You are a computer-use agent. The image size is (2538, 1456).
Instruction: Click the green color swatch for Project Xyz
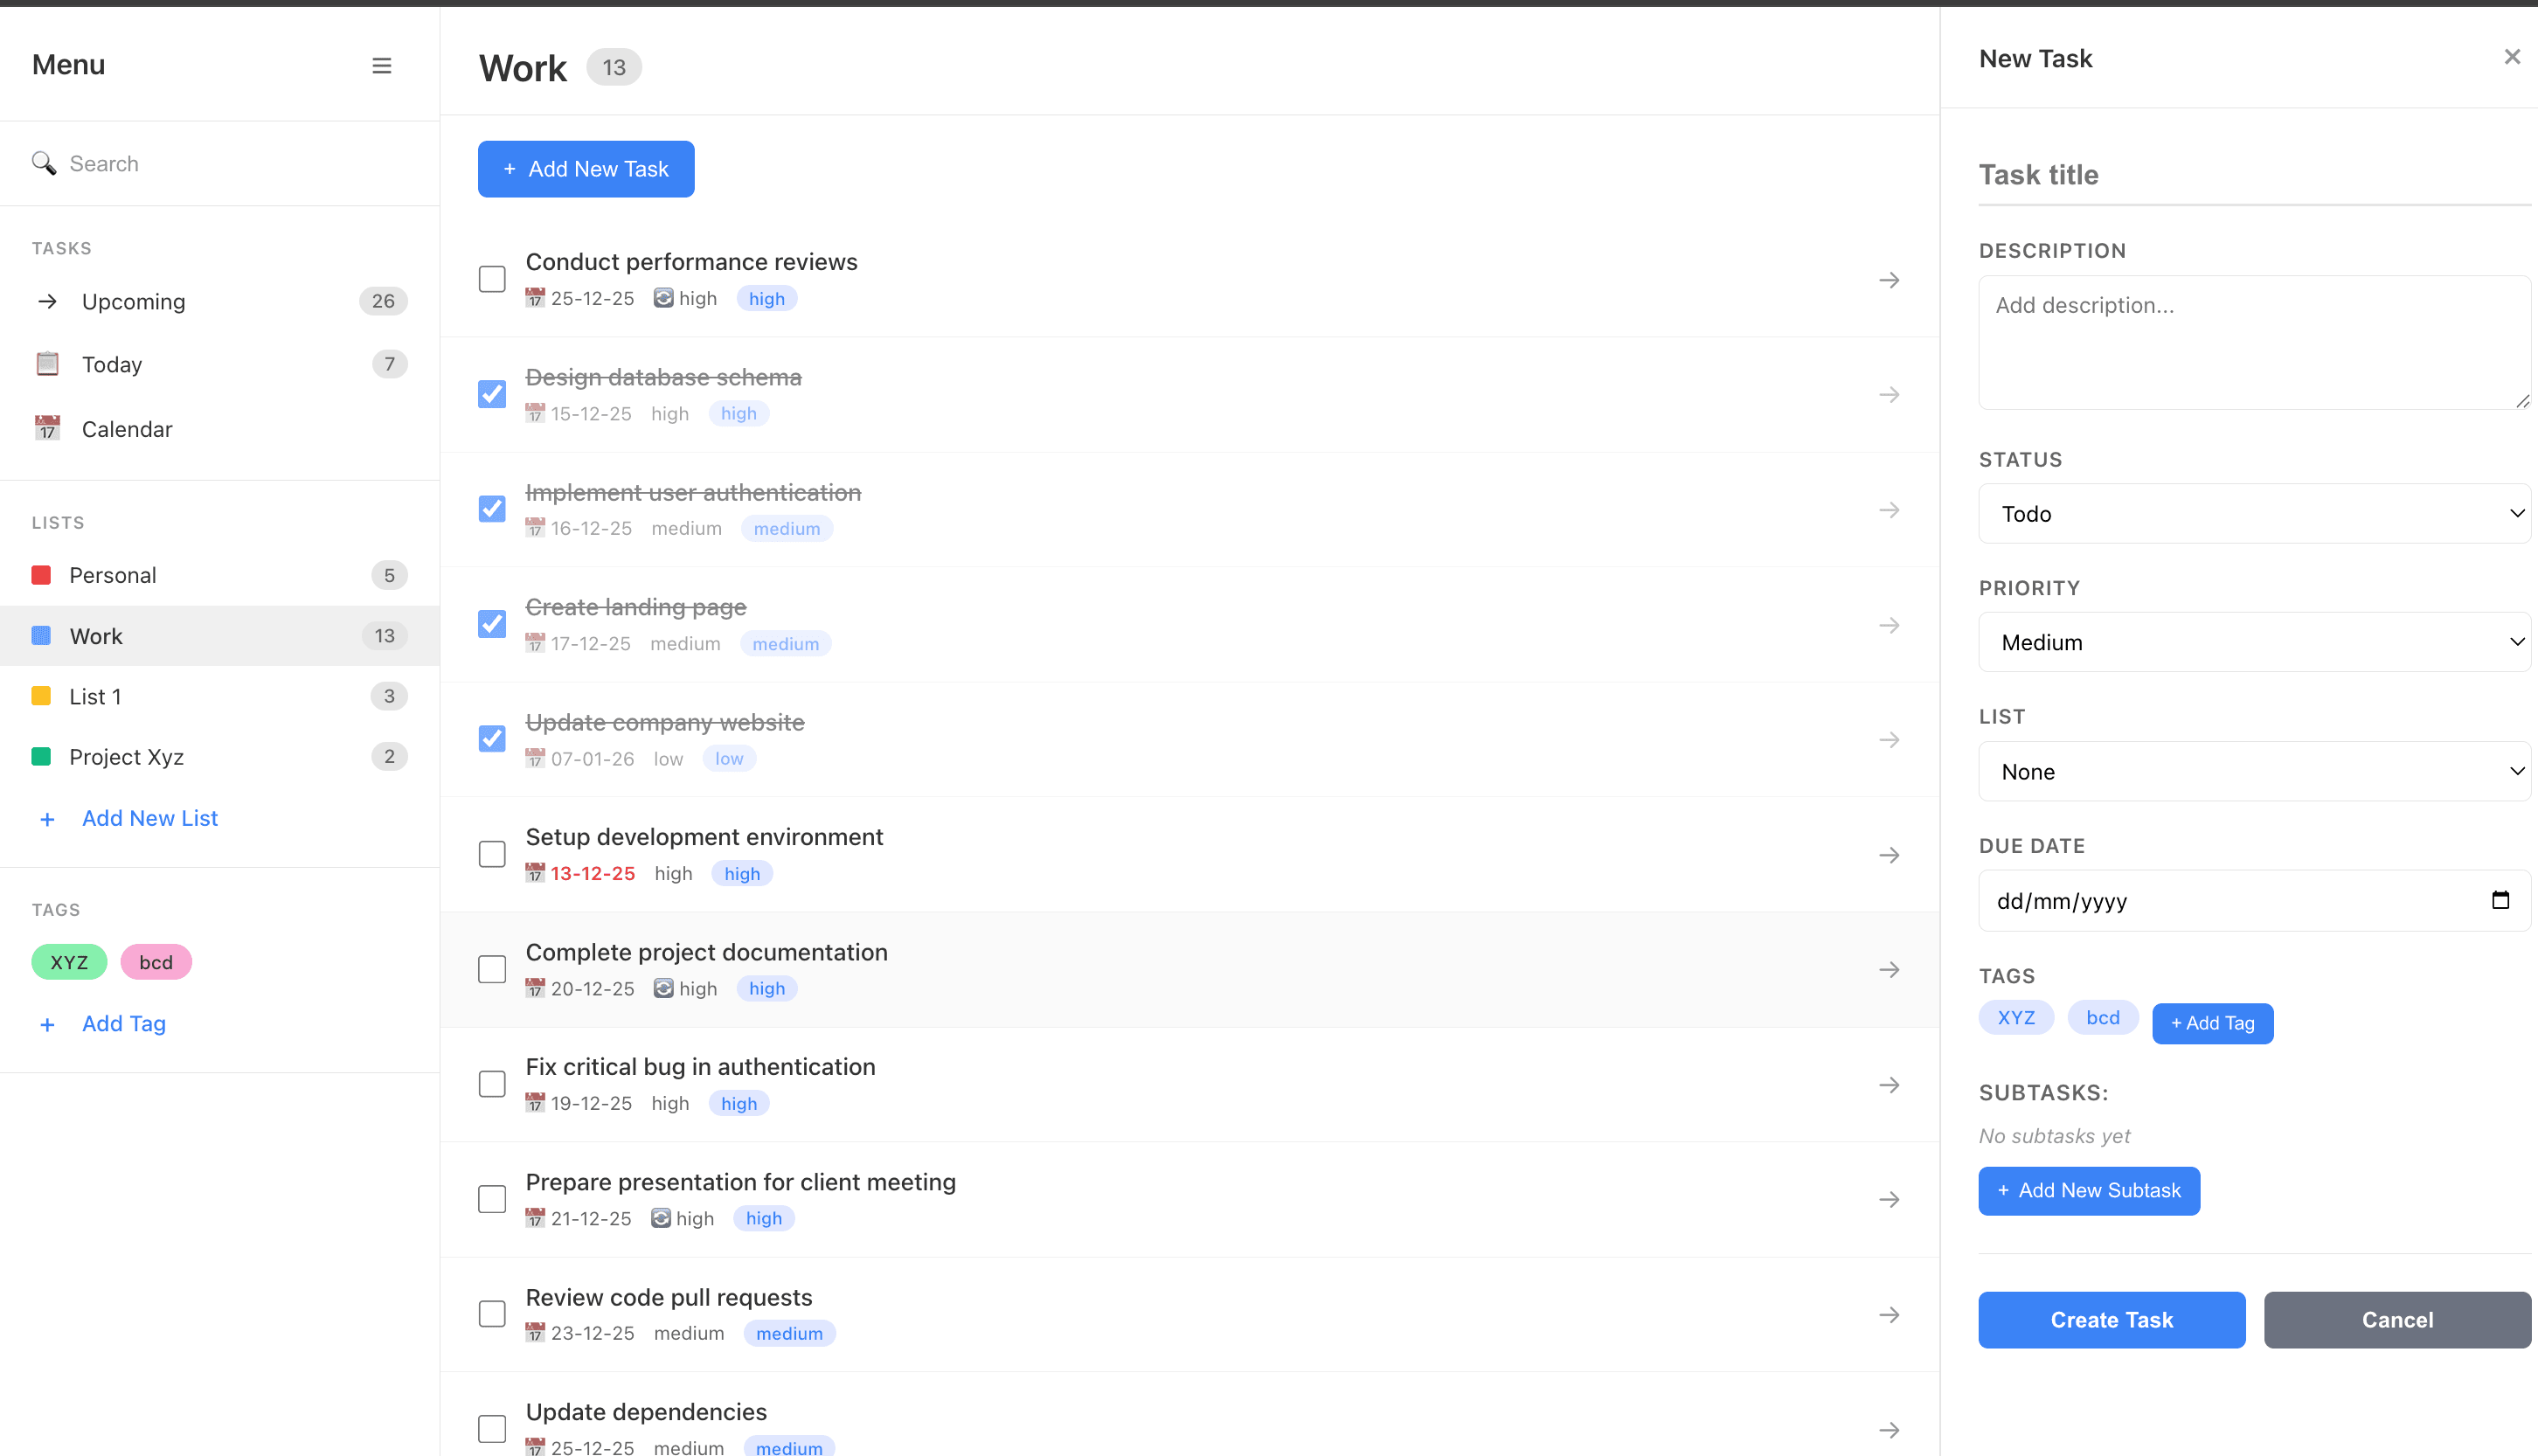point(41,756)
